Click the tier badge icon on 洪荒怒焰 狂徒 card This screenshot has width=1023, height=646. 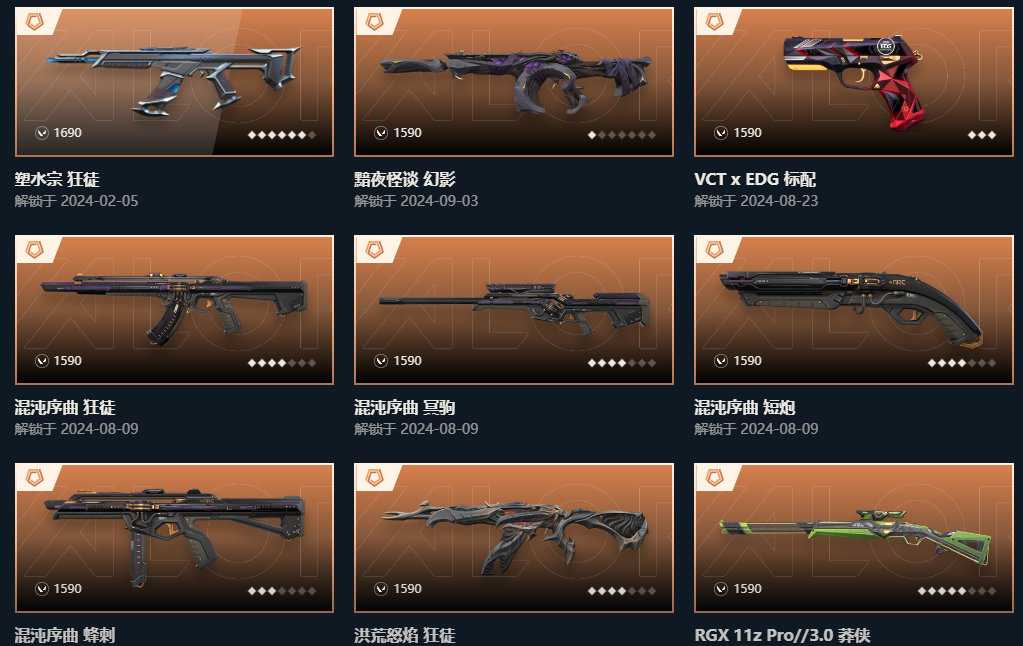click(374, 478)
